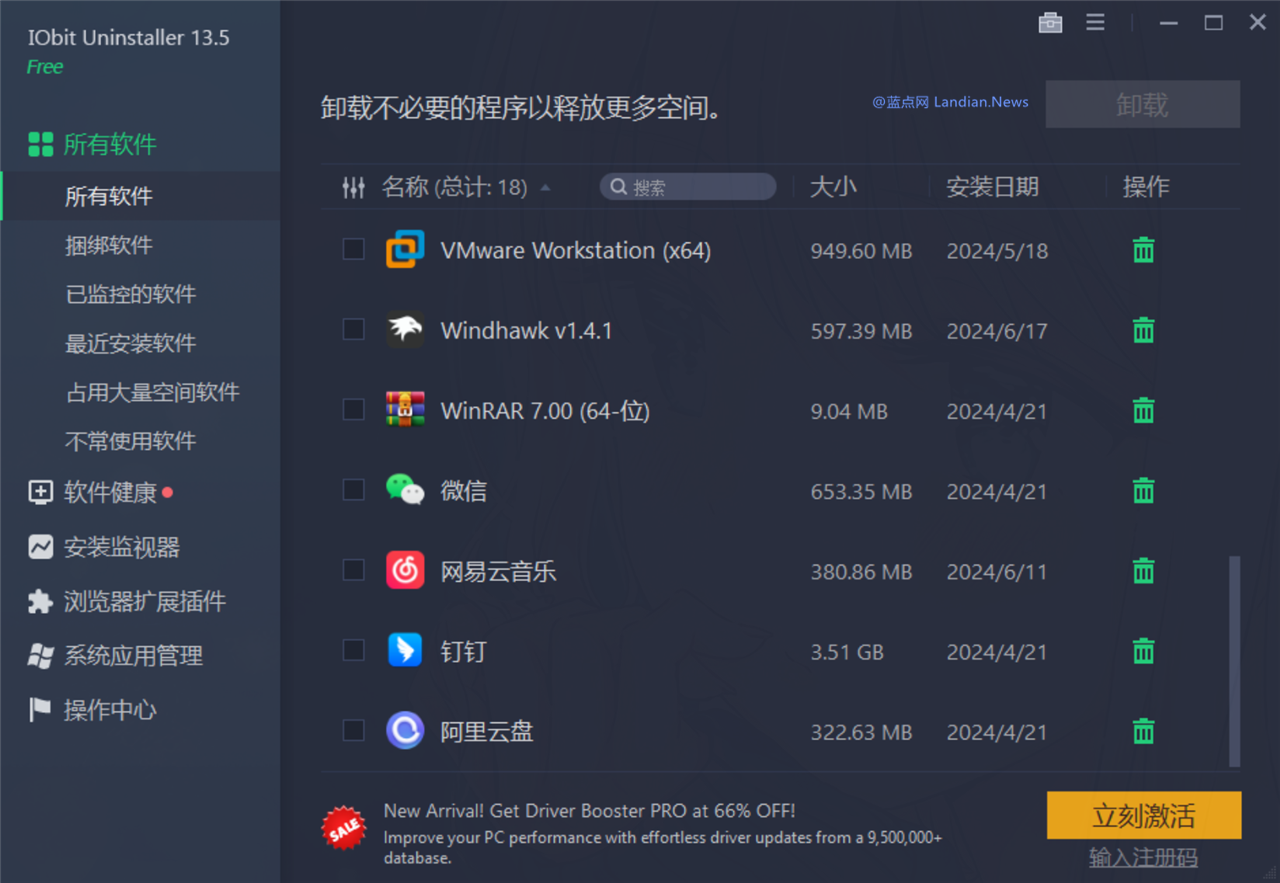Click the trash icon in the 钉钉 row
Screen dimensions: 1280x883
tap(1143, 651)
